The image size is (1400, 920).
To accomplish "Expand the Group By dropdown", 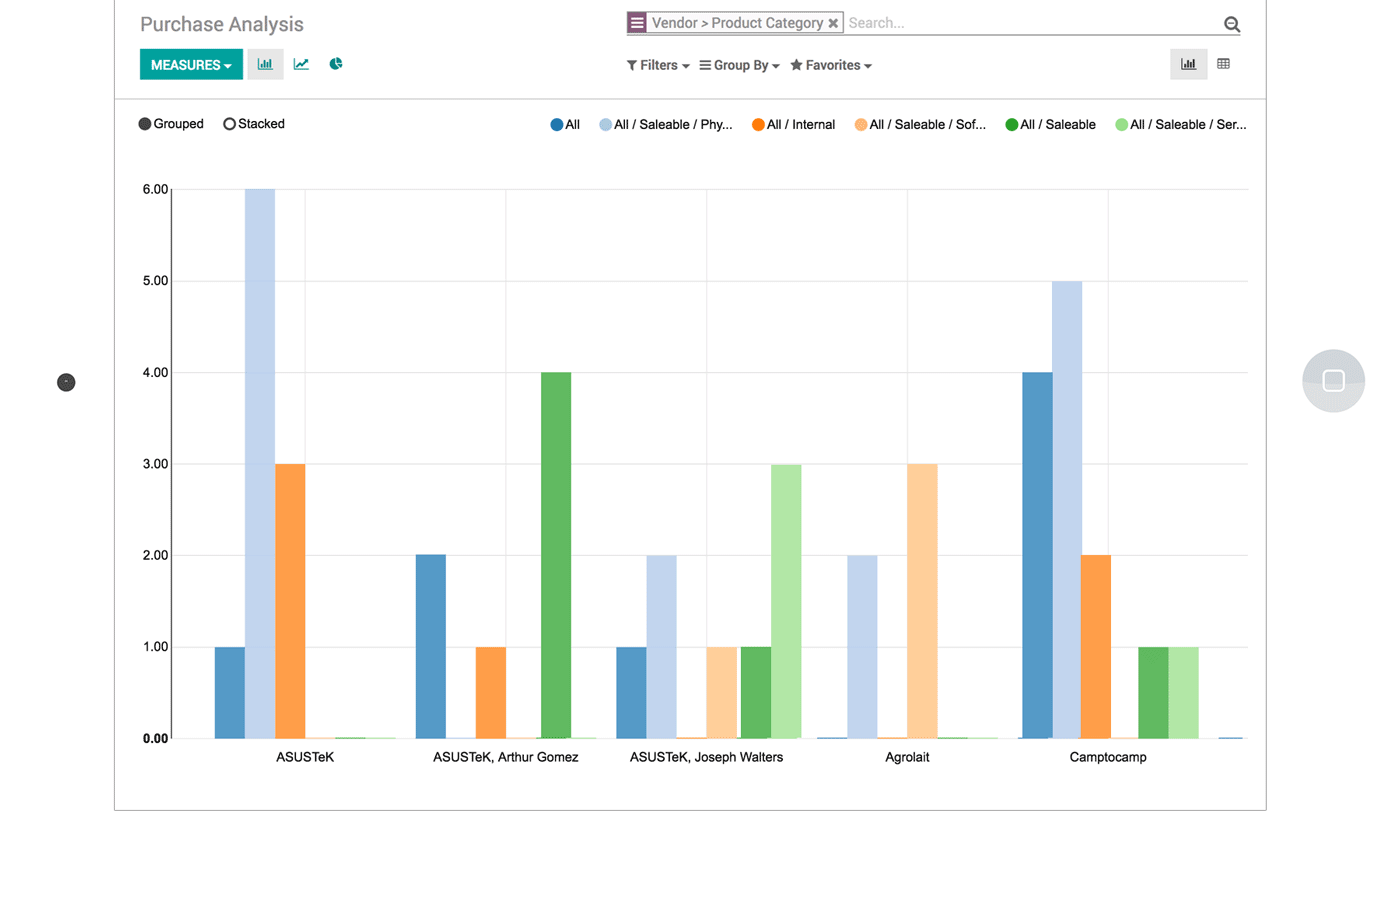I will click(x=739, y=65).
